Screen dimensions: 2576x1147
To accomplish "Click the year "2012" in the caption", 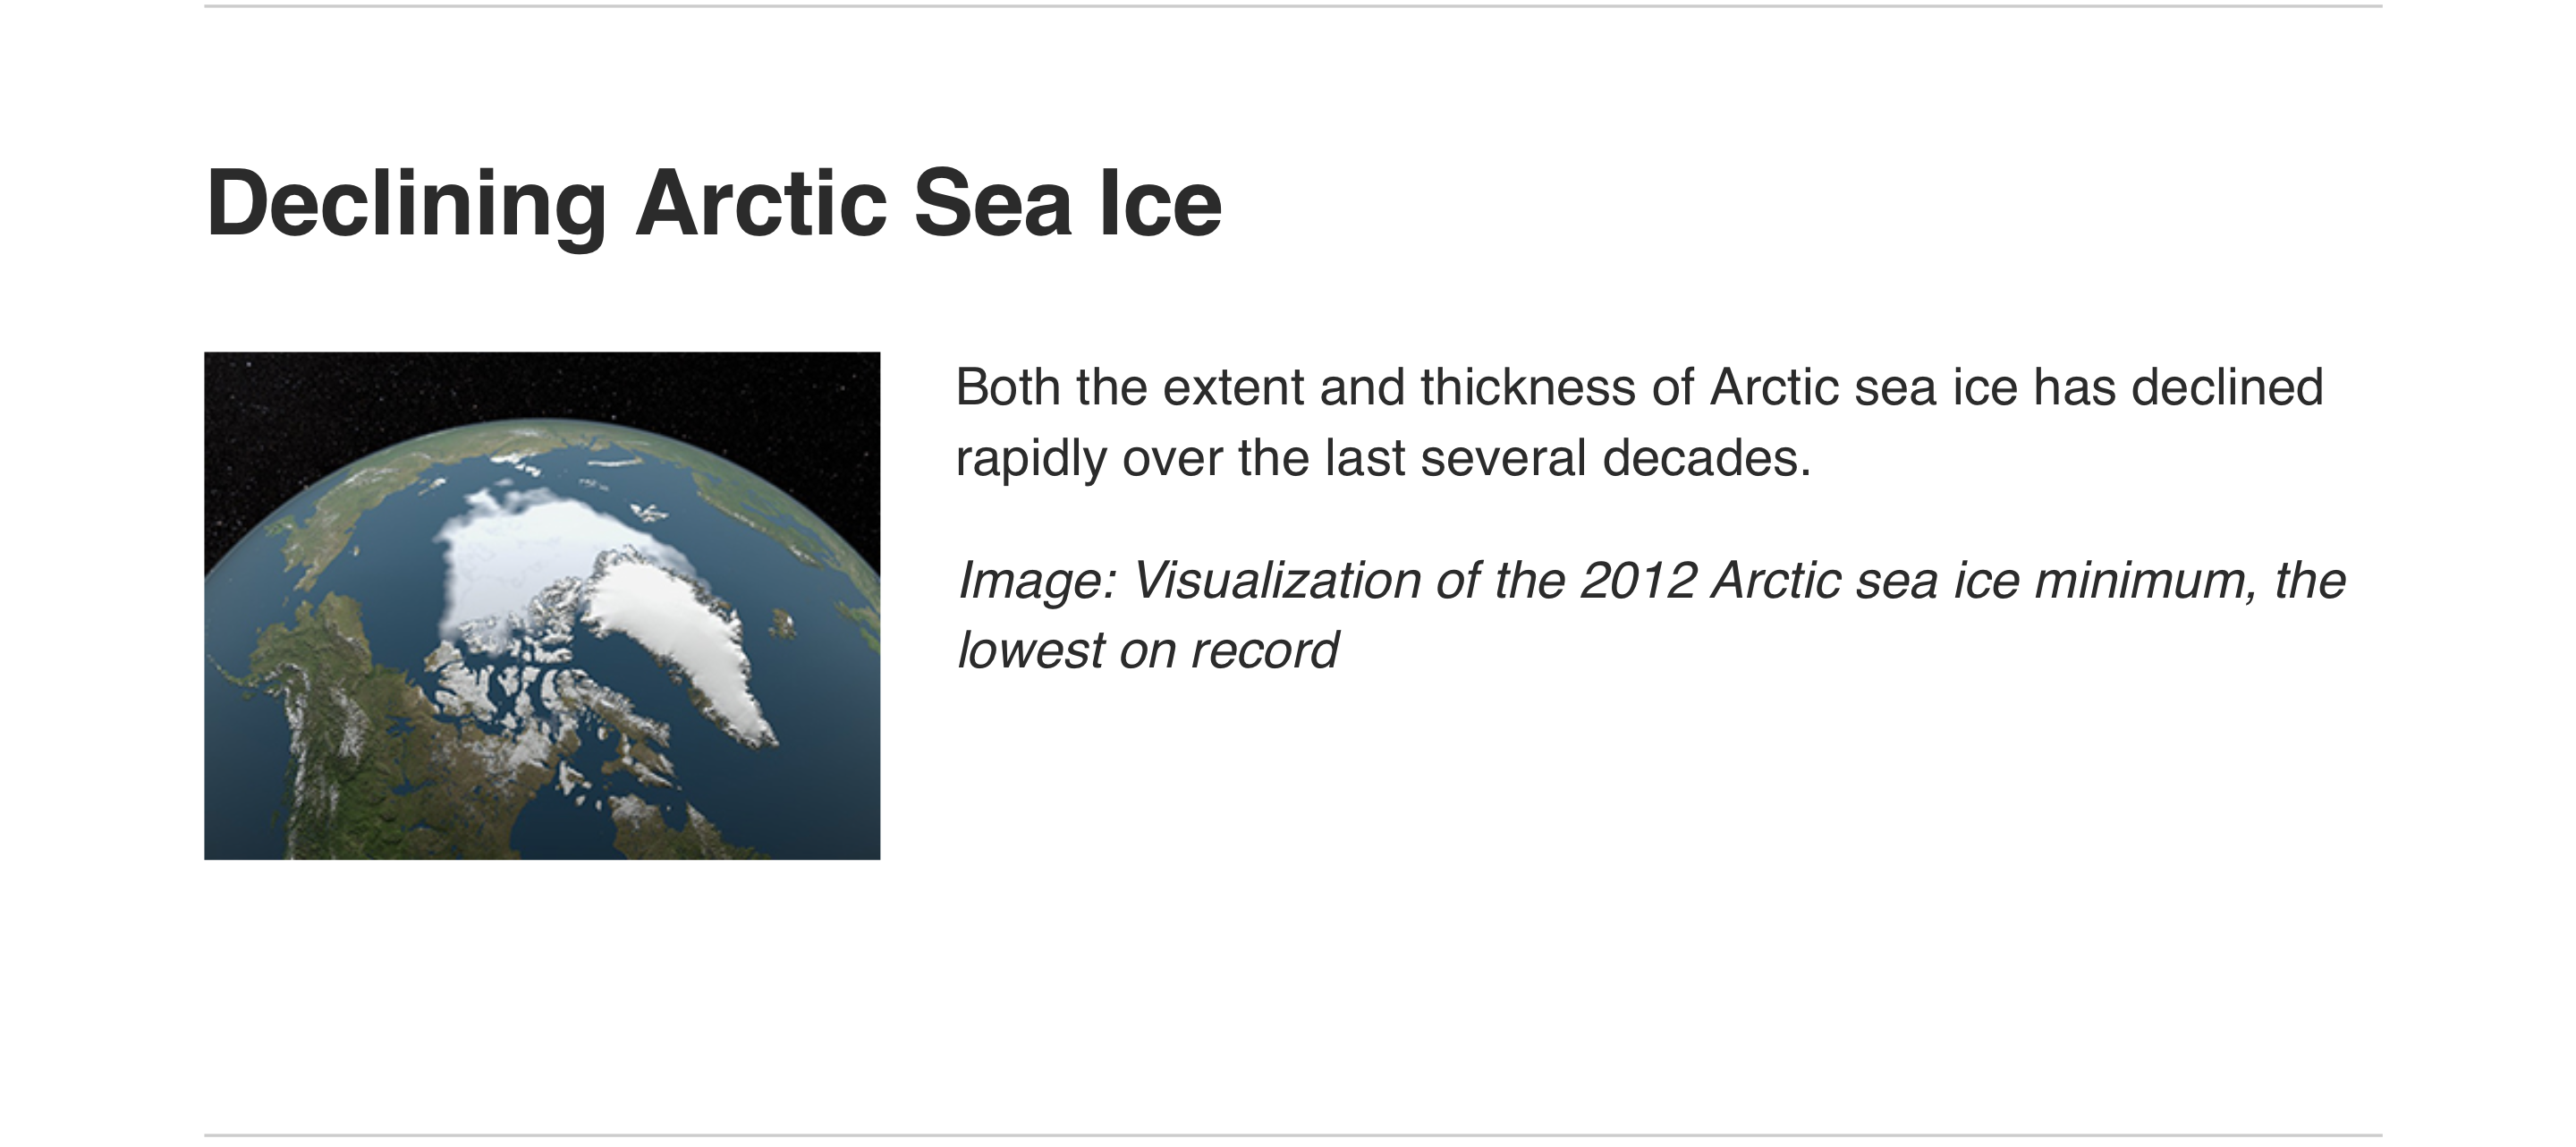I will [x=1638, y=580].
